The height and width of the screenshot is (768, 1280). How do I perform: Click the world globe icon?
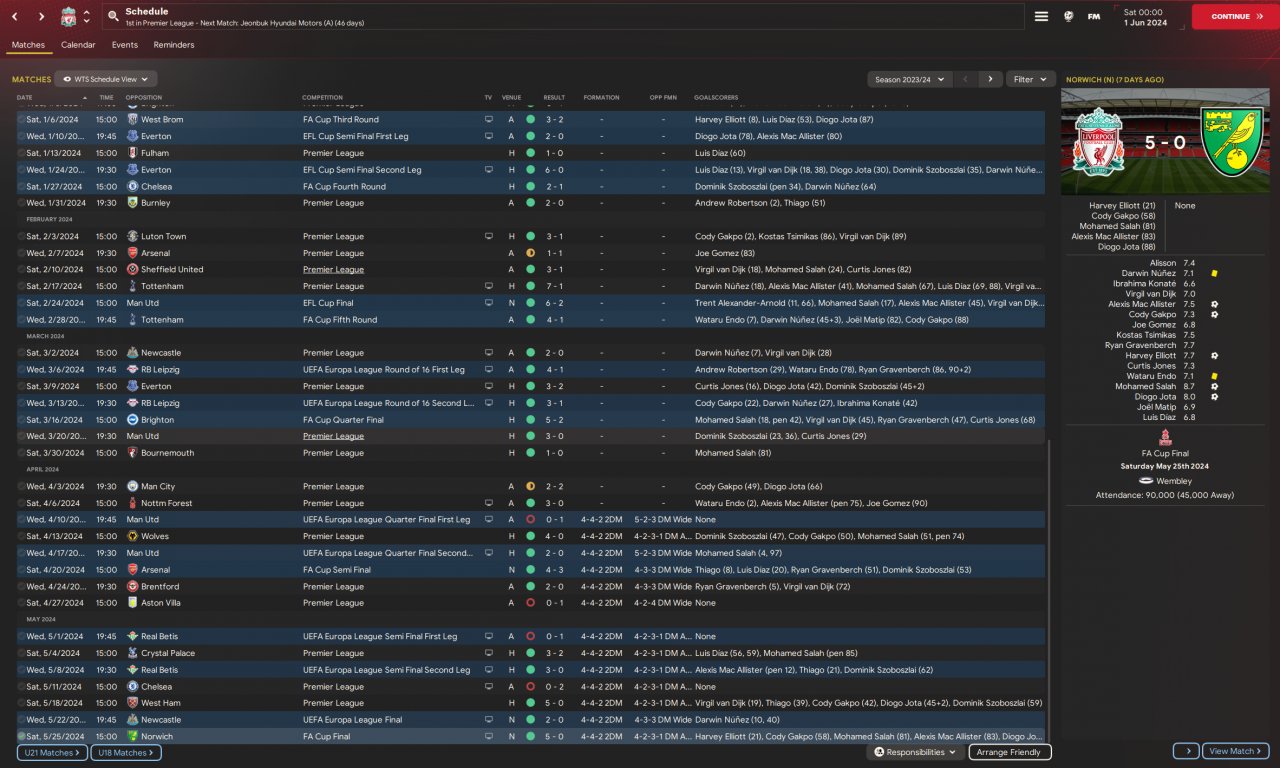(x=1068, y=16)
